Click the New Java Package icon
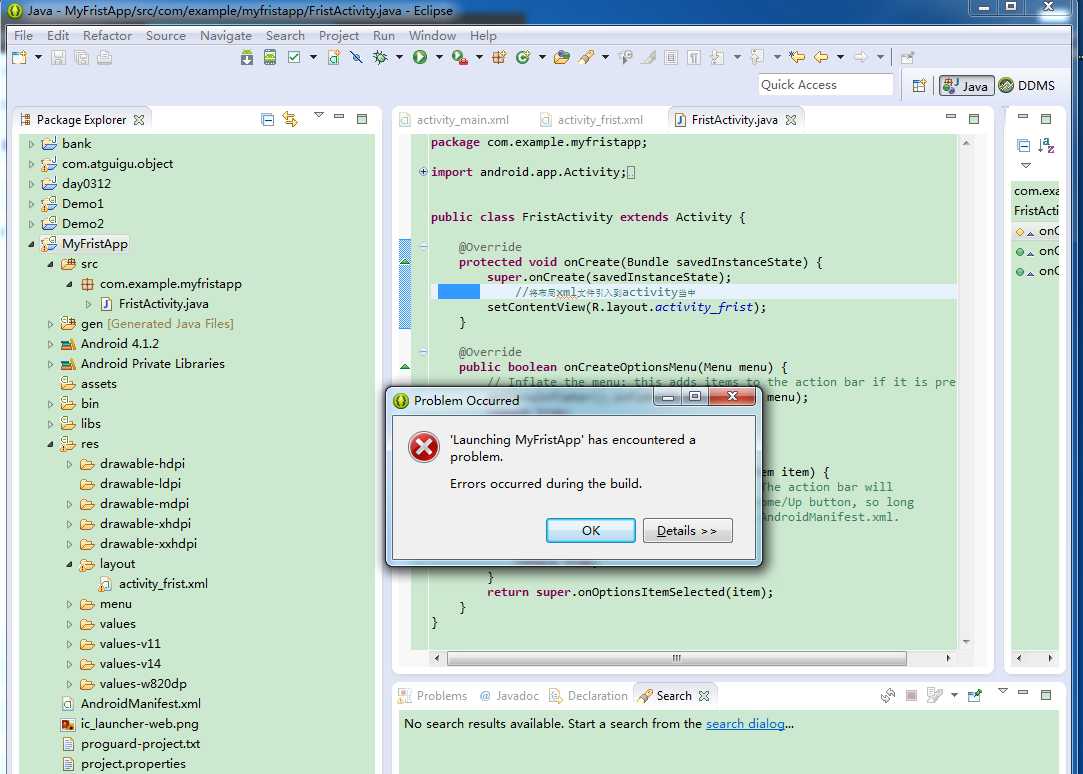Viewport: 1083px width, 774px height. (499, 58)
